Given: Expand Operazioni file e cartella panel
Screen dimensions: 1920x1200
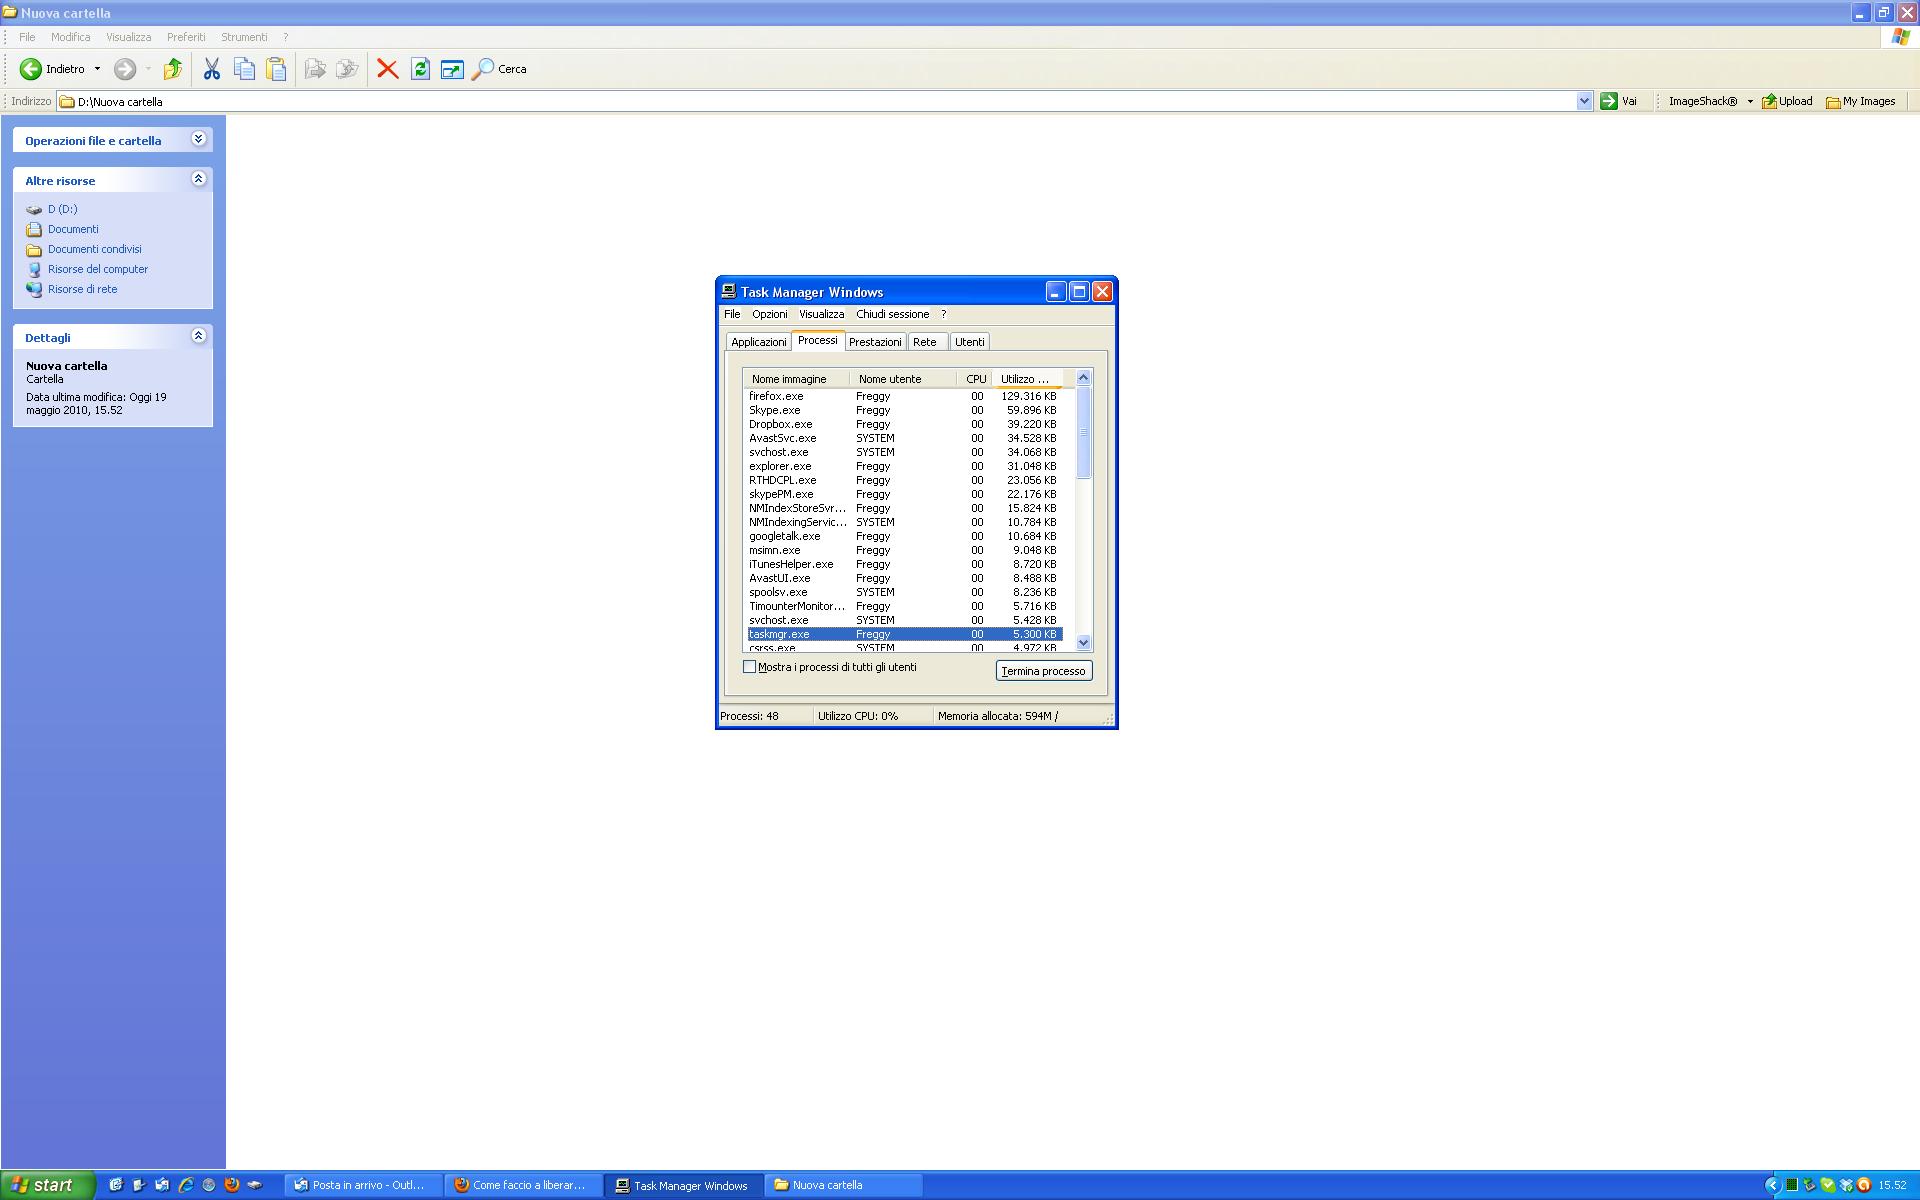Looking at the screenshot, I should coord(198,139).
